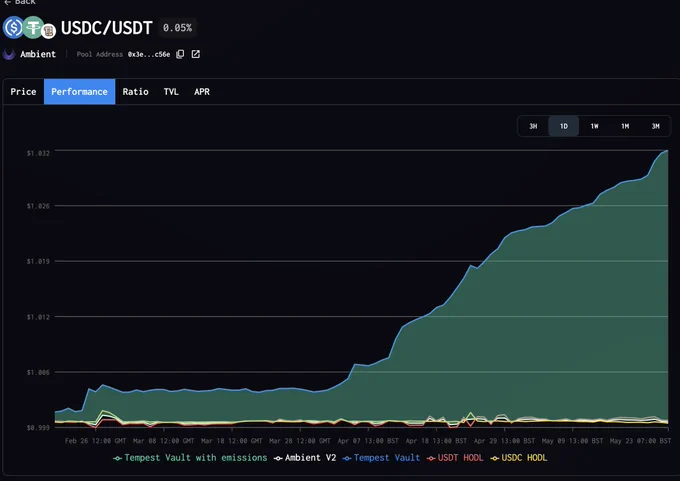Set chart interval to 3H
The image size is (680, 481).
(x=533, y=126)
